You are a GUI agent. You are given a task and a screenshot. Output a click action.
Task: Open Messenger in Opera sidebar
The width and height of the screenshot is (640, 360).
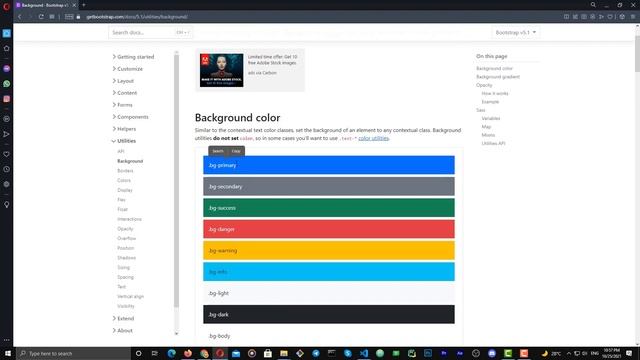pos(7,69)
